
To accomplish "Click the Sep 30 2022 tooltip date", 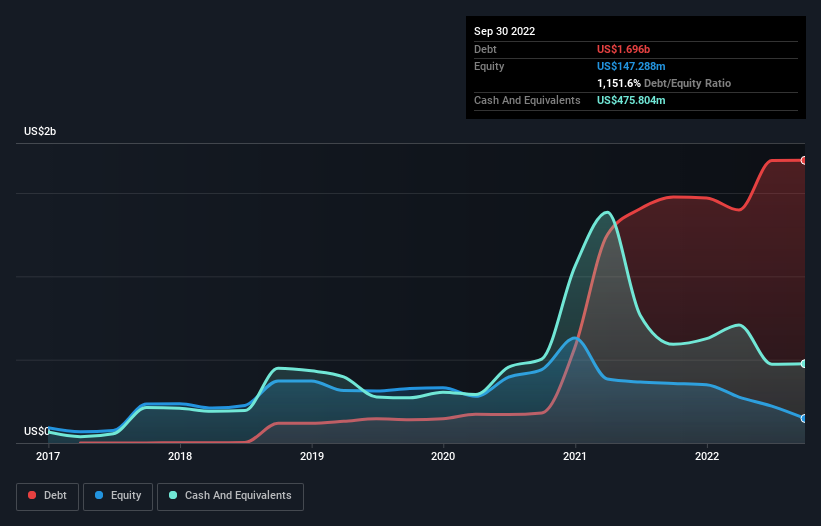I will pyautogui.click(x=504, y=31).
